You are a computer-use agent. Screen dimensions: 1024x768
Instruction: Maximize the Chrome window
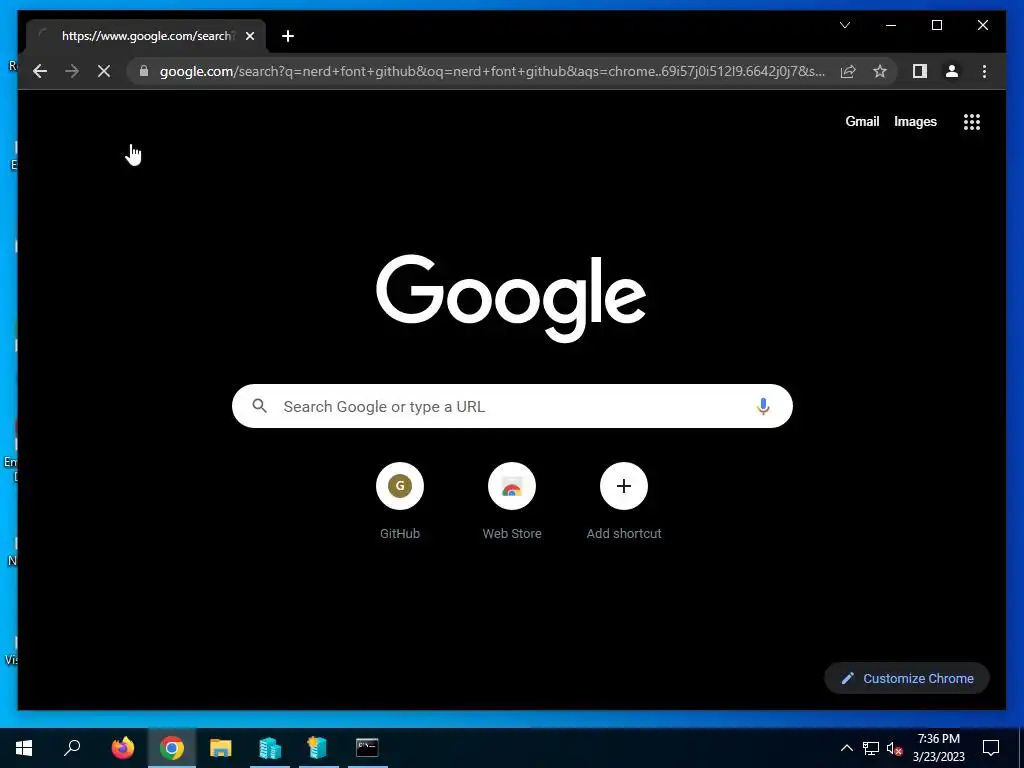[x=936, y=25]
